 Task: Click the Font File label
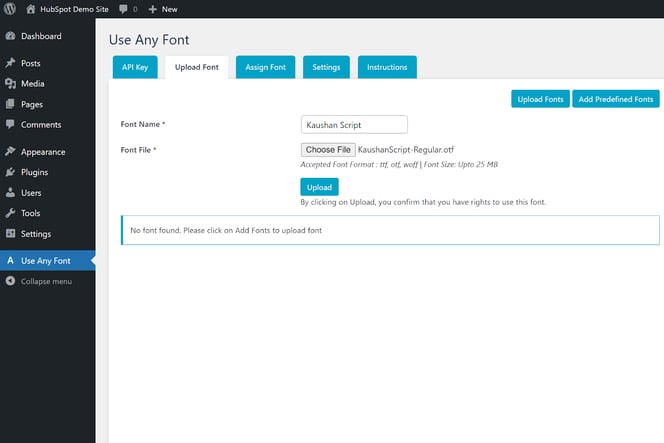click(138, 150)
